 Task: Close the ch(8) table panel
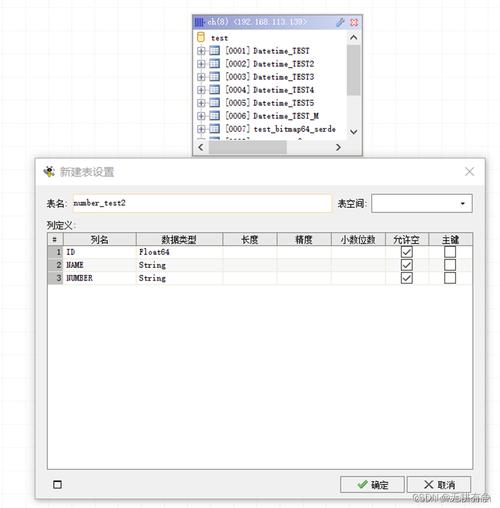[x=354, y=22]
